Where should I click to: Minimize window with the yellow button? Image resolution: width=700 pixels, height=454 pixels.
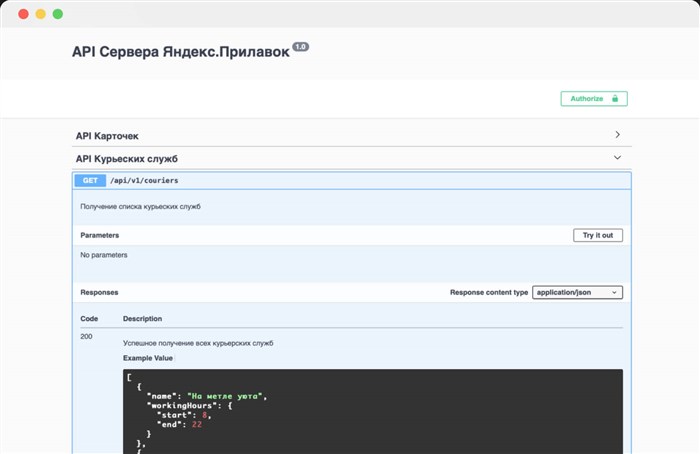click(x=40, y=14)
